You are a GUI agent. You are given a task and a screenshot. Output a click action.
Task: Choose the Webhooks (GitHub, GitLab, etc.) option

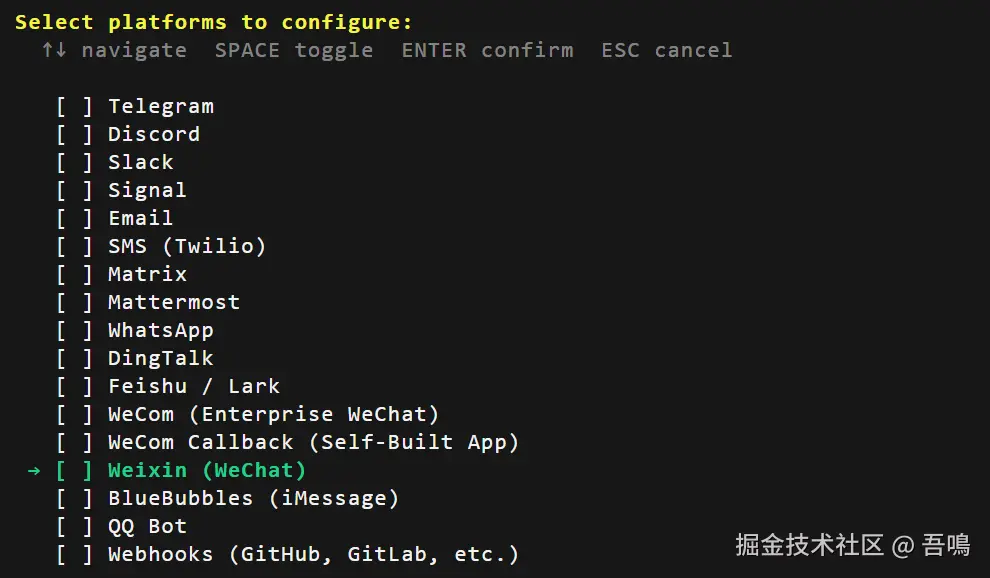(313, 554)
